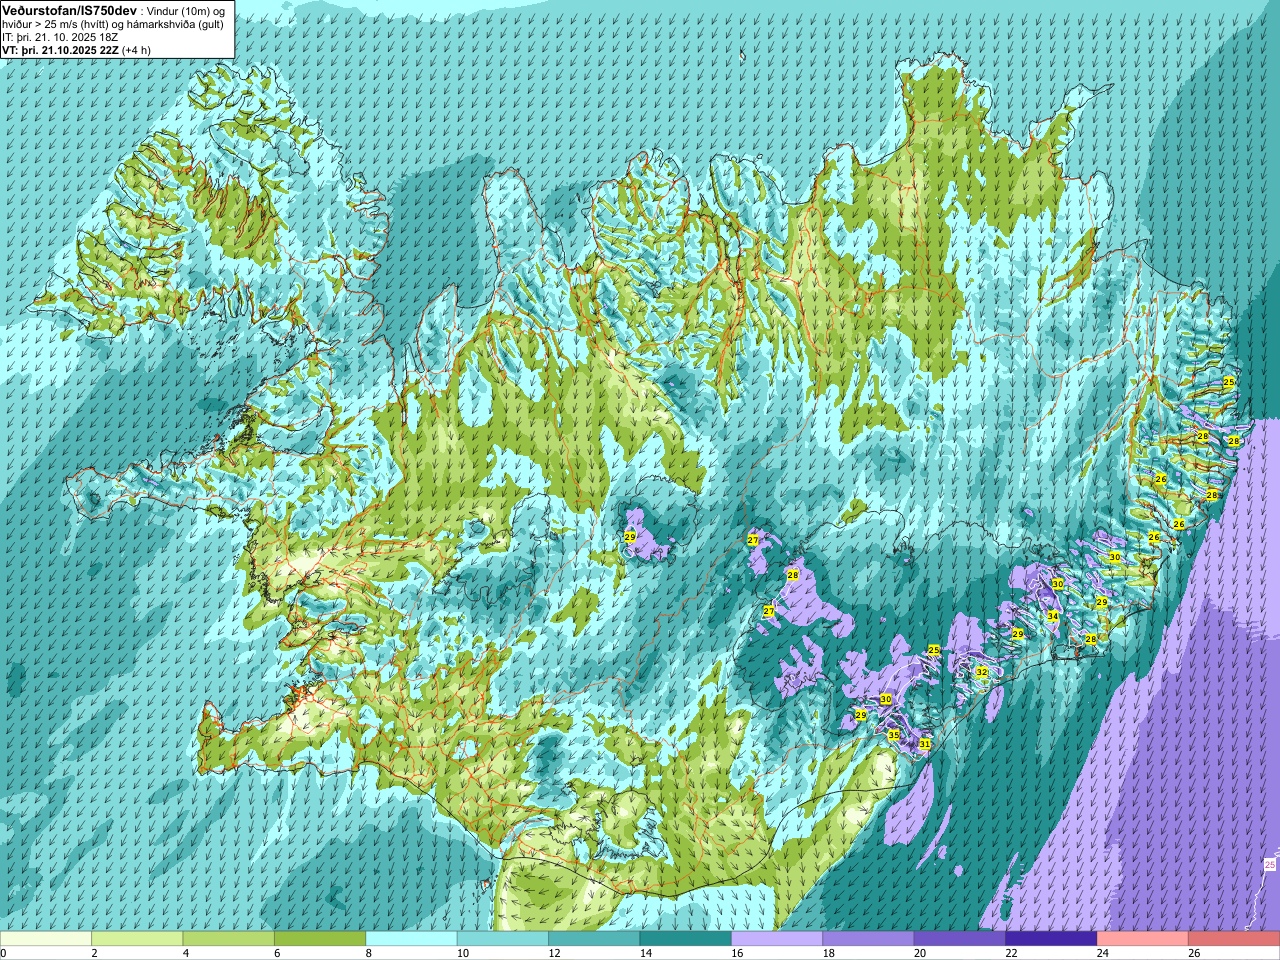The height and width of the screenshot is (960, 1280).
Task: Click the legend scale number 22
Action: point(1012,954)
